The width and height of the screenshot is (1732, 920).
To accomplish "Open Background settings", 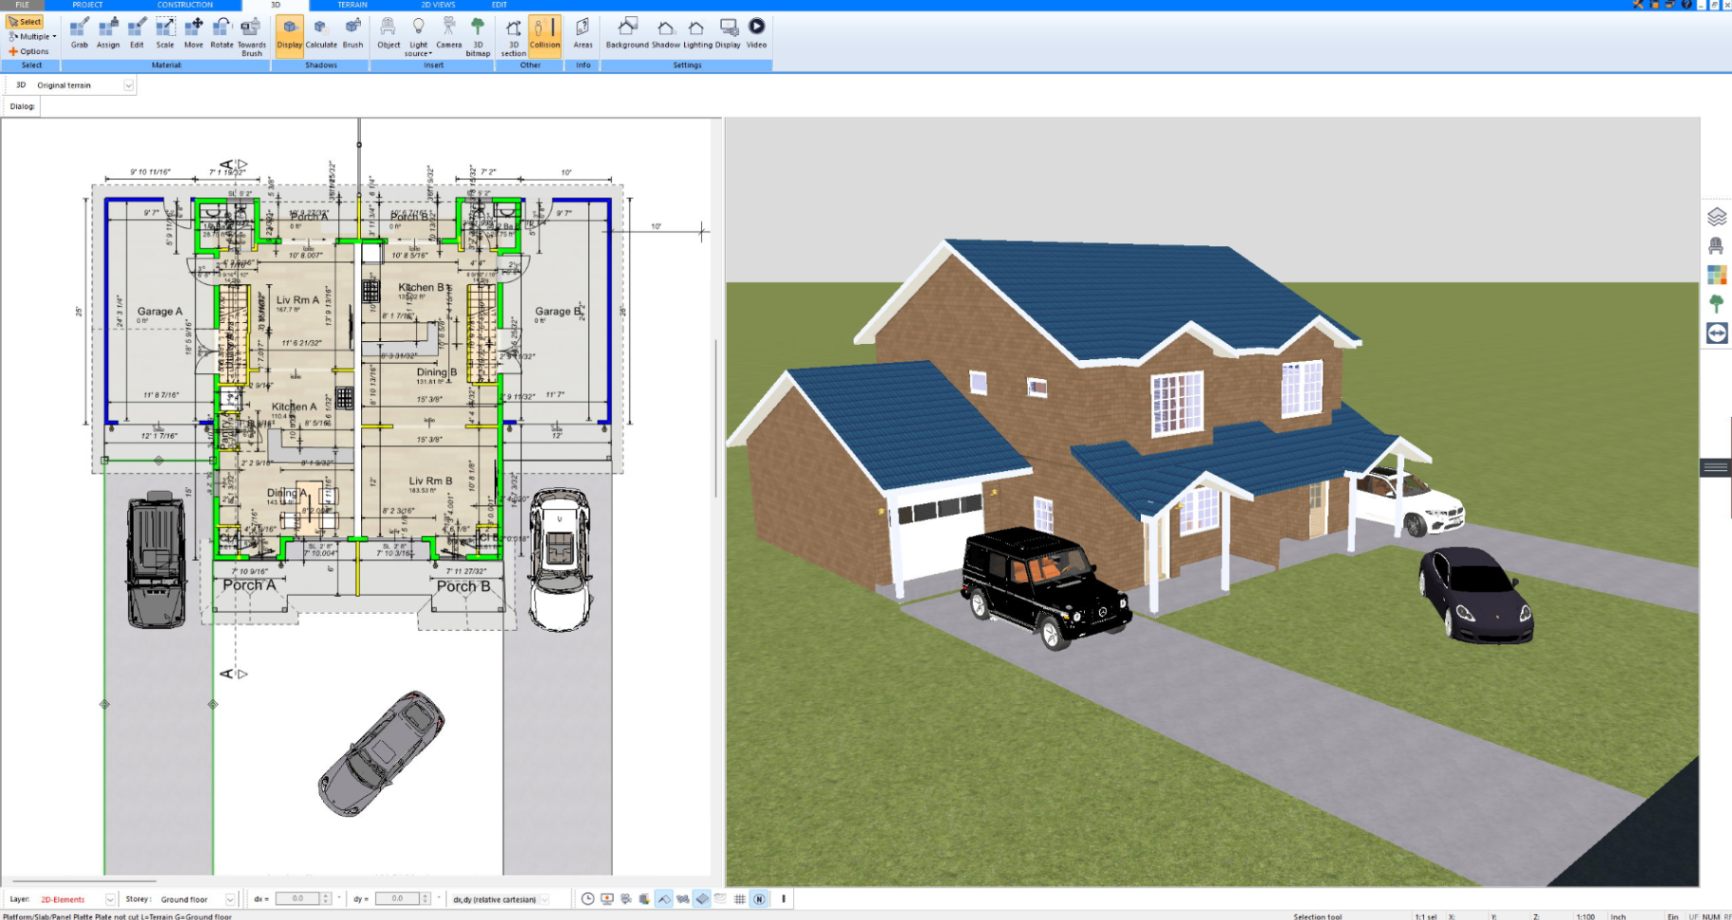I will [x=627, y=33].
